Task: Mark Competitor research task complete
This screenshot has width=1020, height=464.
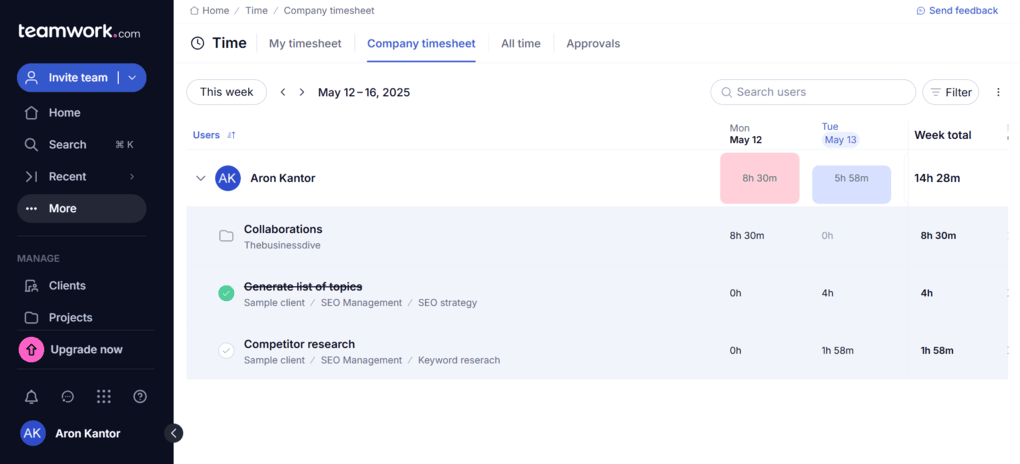Action: pos(226,351)
